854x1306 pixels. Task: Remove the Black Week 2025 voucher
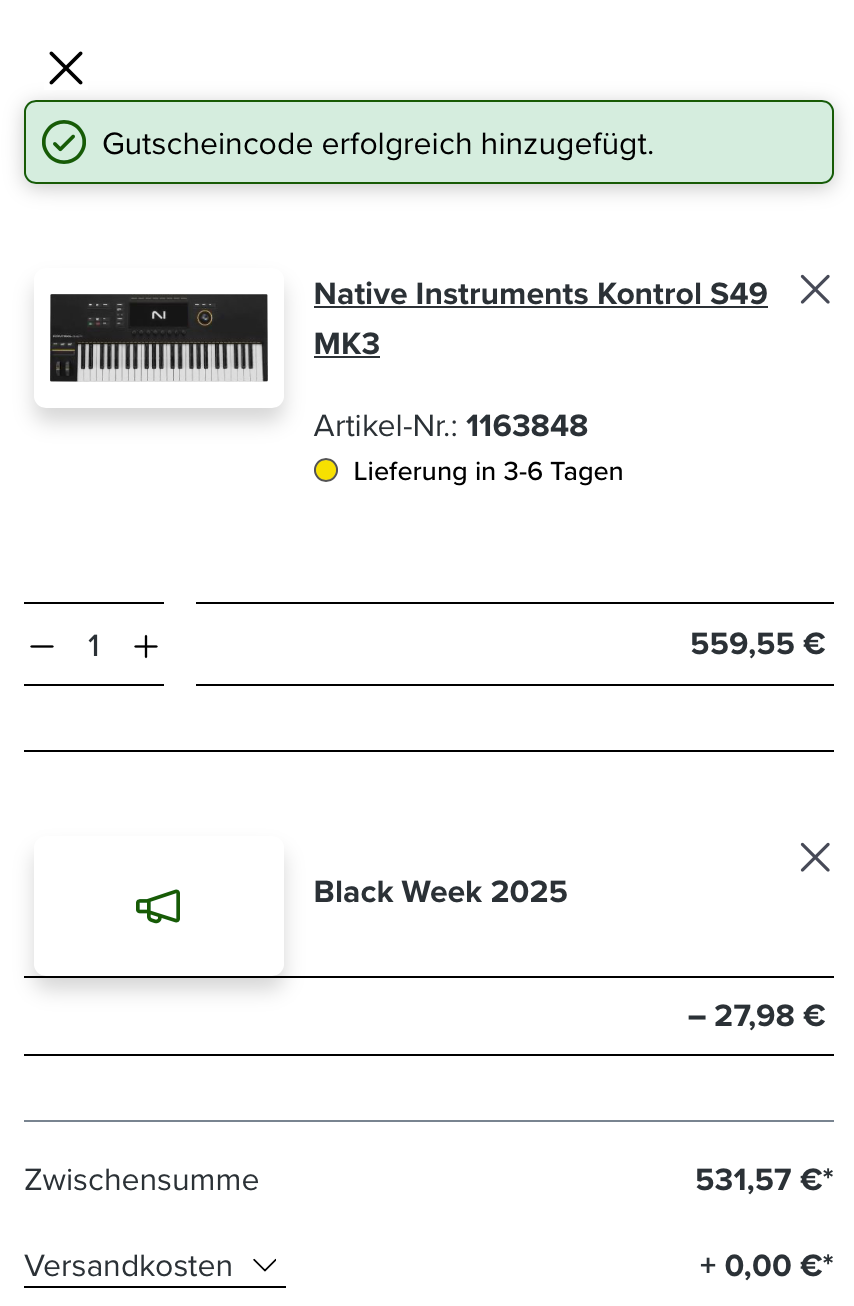click(x=815, y=857)
